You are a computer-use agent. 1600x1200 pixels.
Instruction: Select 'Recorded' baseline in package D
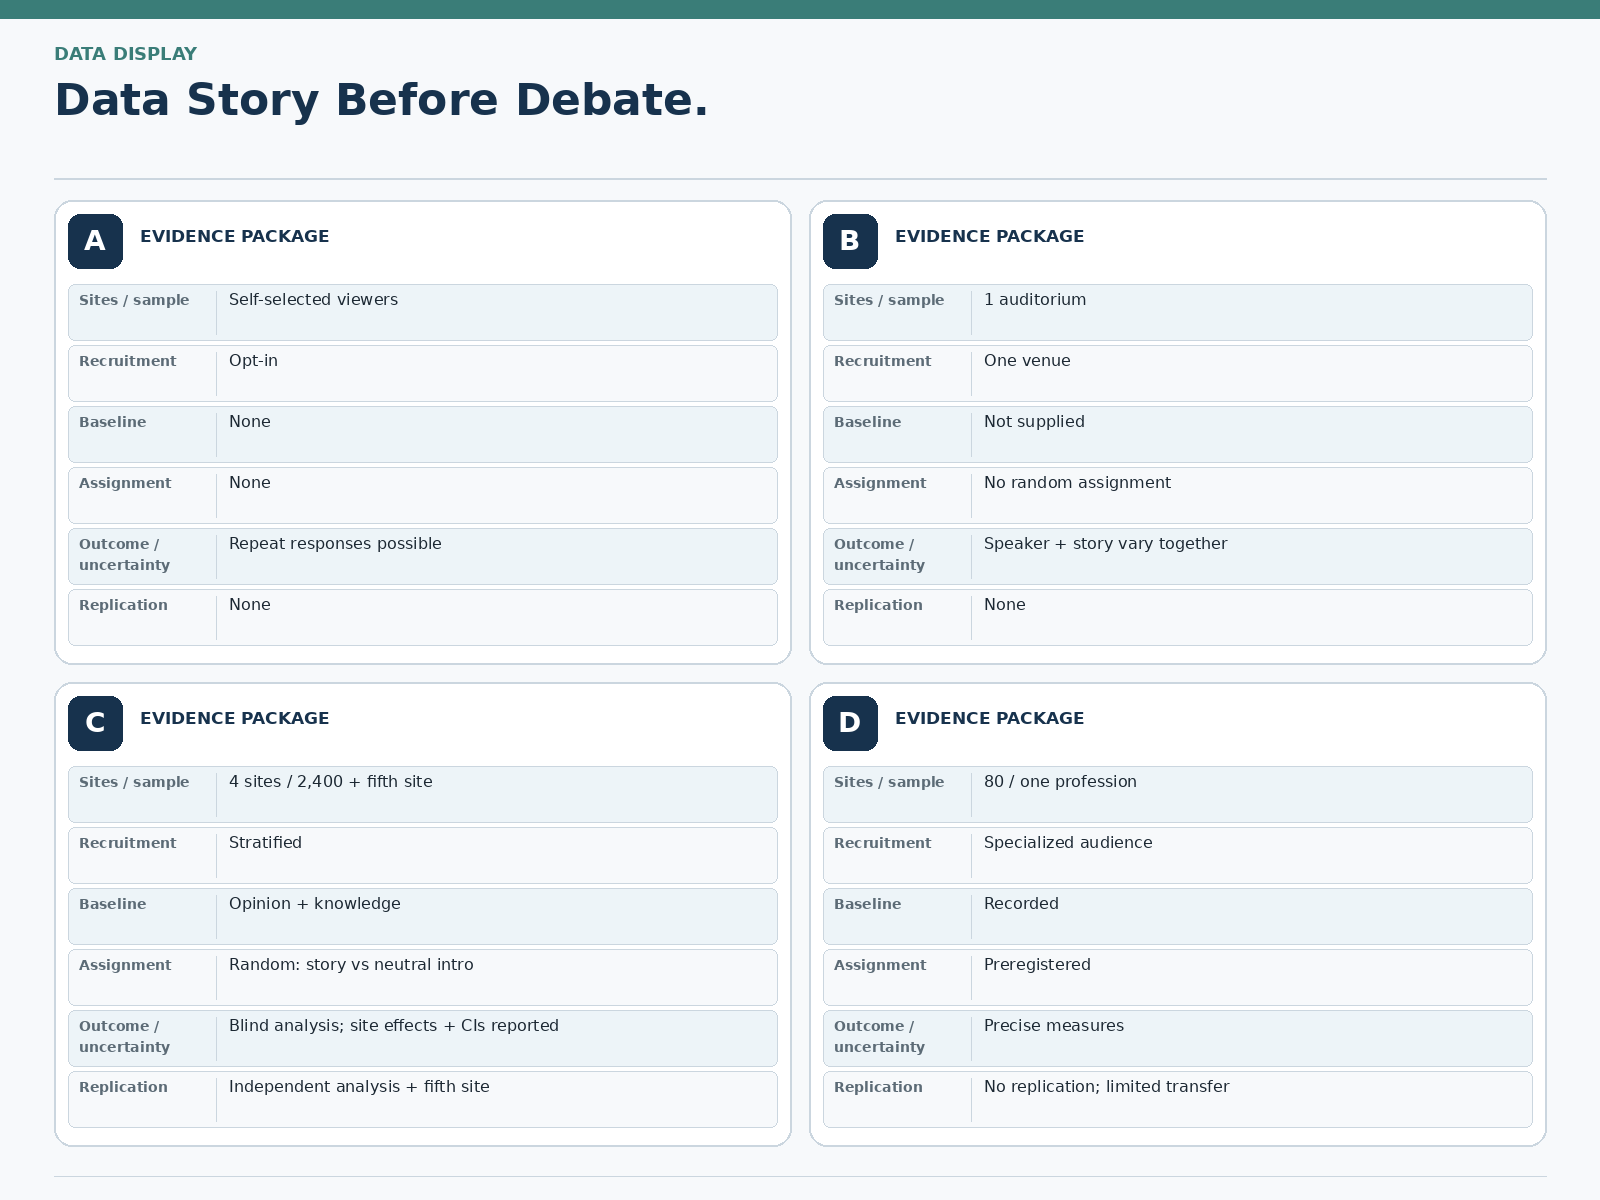(x=1021, y=904)
